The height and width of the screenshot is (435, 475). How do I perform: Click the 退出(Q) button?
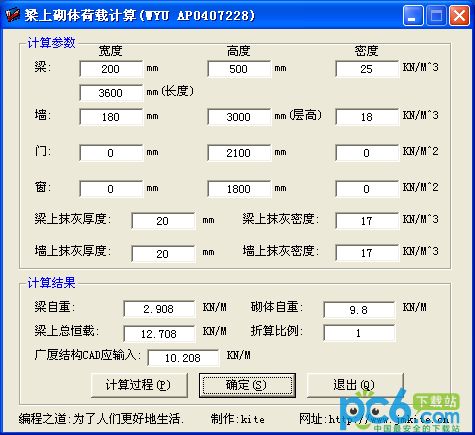pos(355,385)
